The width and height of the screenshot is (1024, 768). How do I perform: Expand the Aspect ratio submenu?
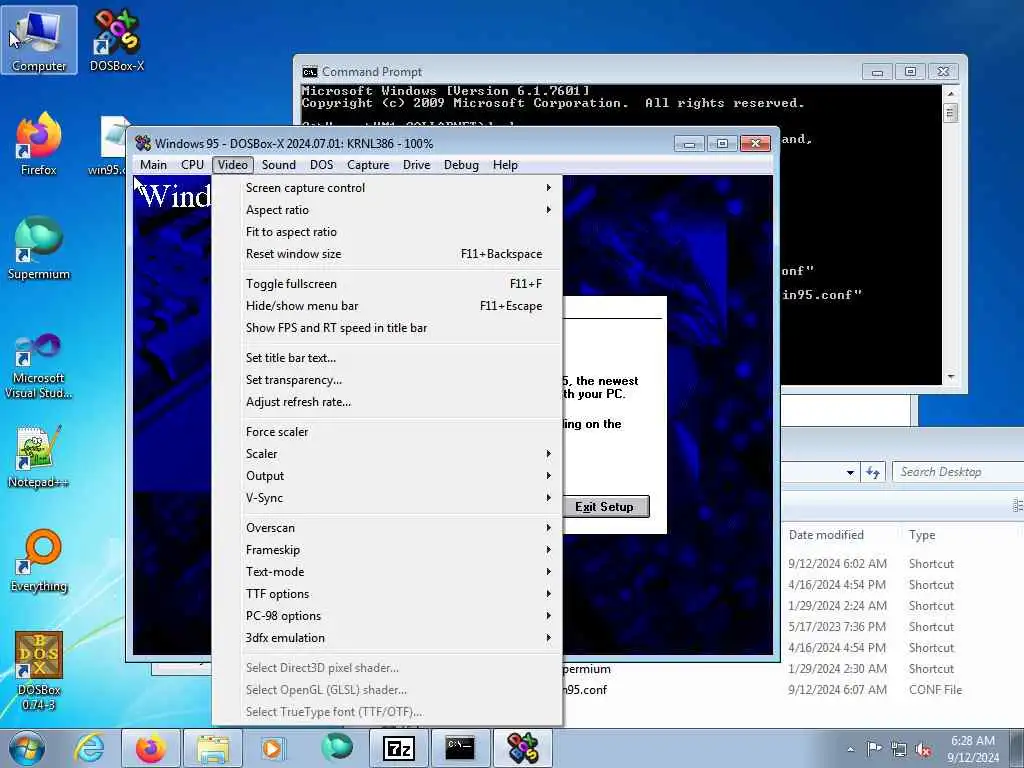tap(387, 210)
